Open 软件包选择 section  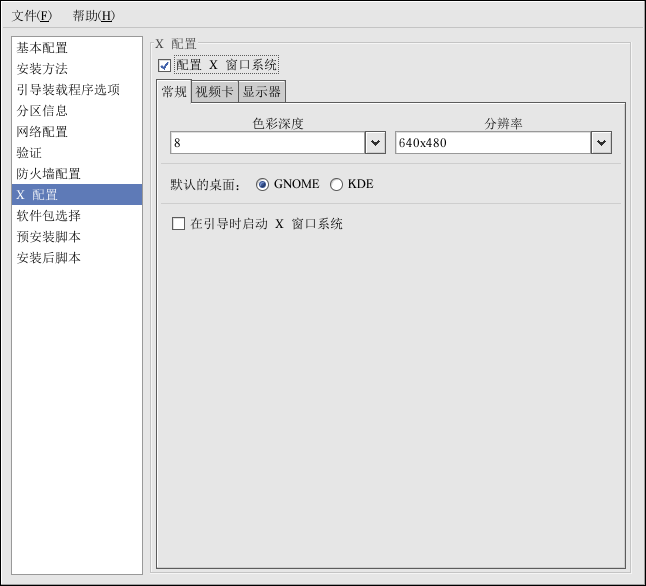coord(48,216)
